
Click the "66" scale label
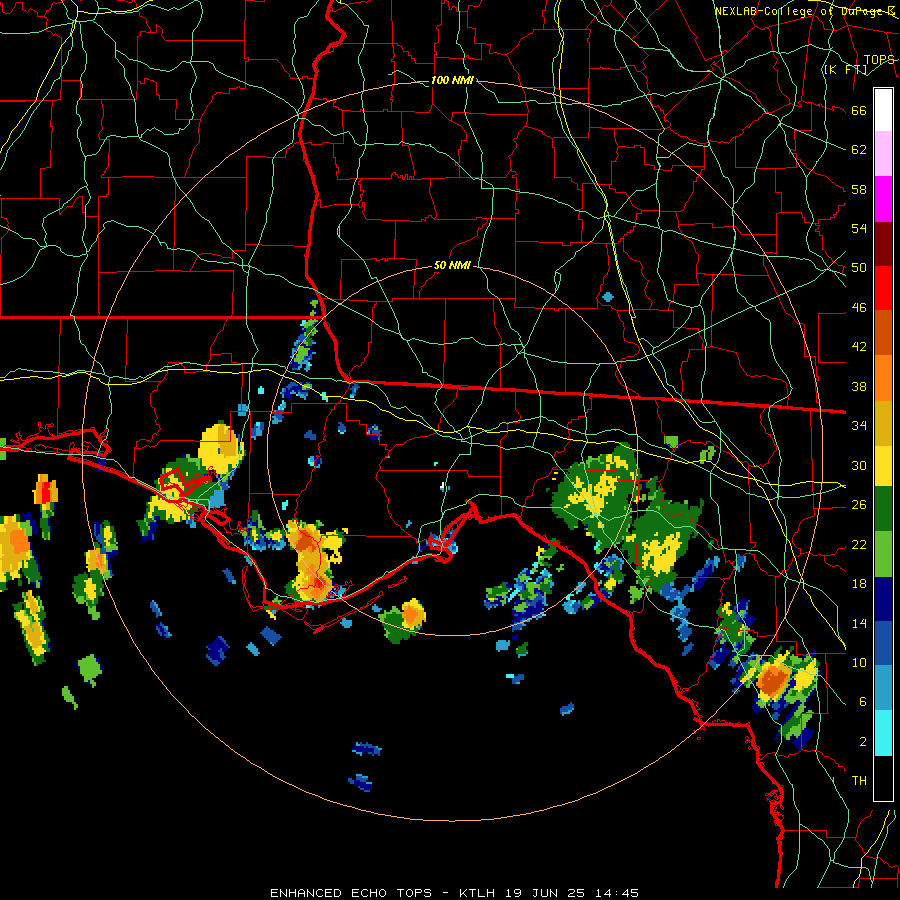click(x=859, y=110)
